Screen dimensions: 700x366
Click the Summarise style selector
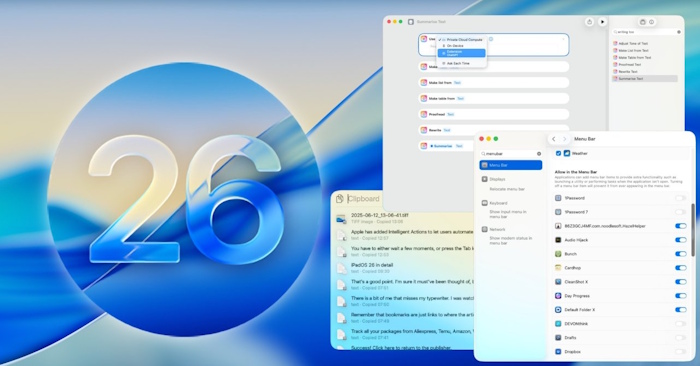[442, 146]
